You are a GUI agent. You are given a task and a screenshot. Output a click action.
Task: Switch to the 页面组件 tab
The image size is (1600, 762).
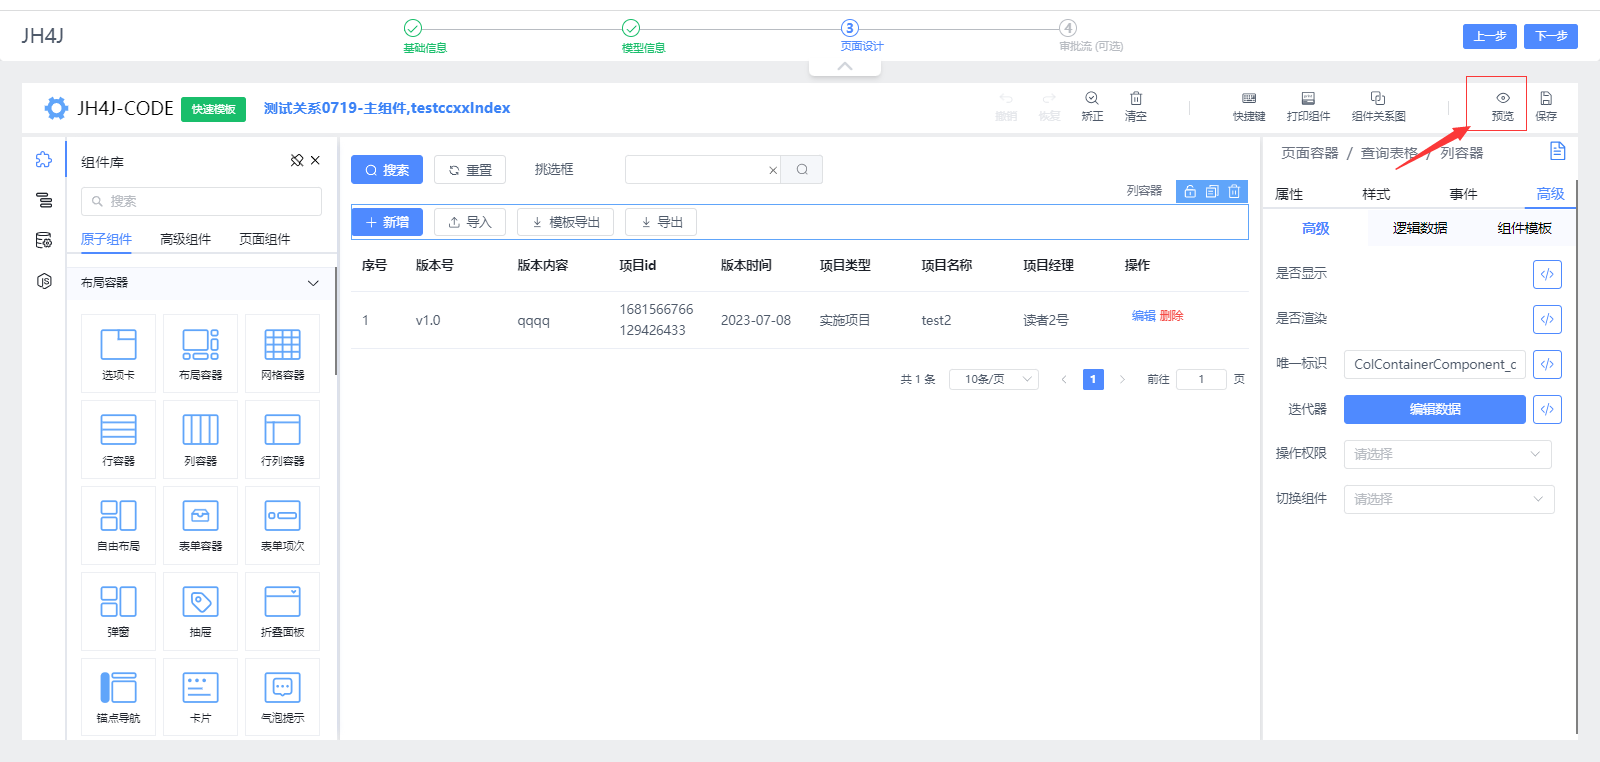[x=265, y=239]
